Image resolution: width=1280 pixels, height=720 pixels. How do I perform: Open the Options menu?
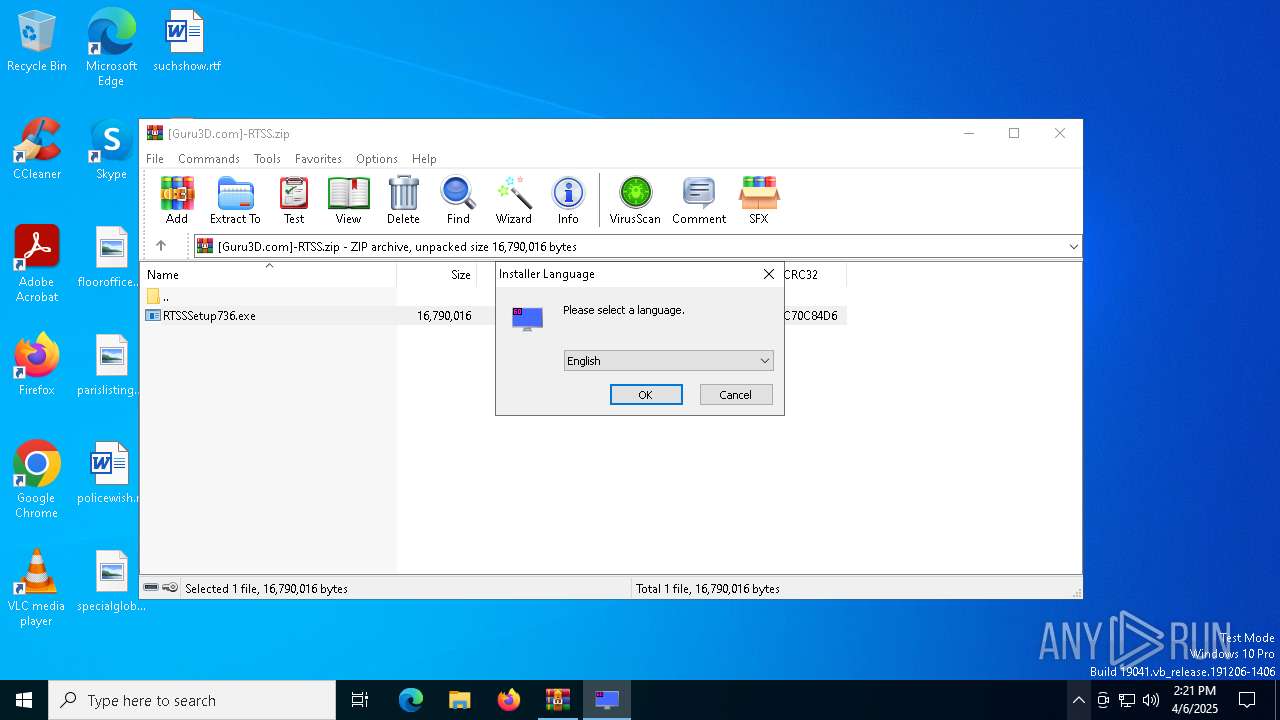coord(377,159)
